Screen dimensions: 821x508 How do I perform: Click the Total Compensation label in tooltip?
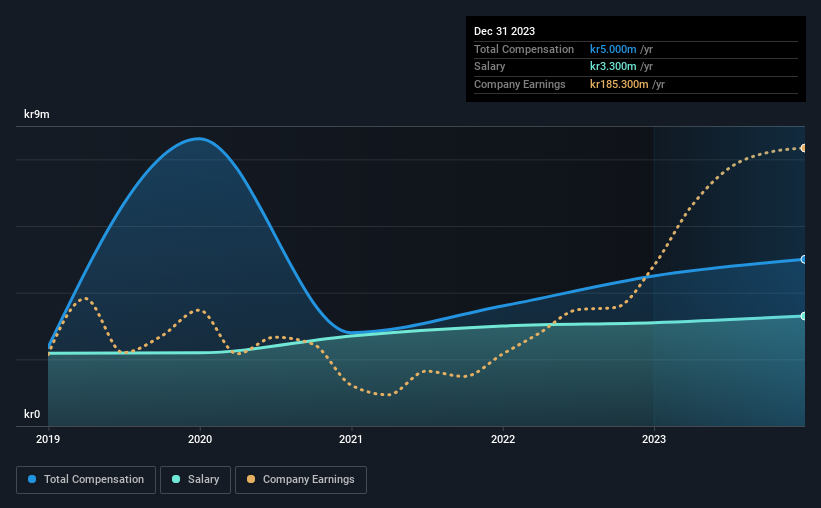(524, 49)
